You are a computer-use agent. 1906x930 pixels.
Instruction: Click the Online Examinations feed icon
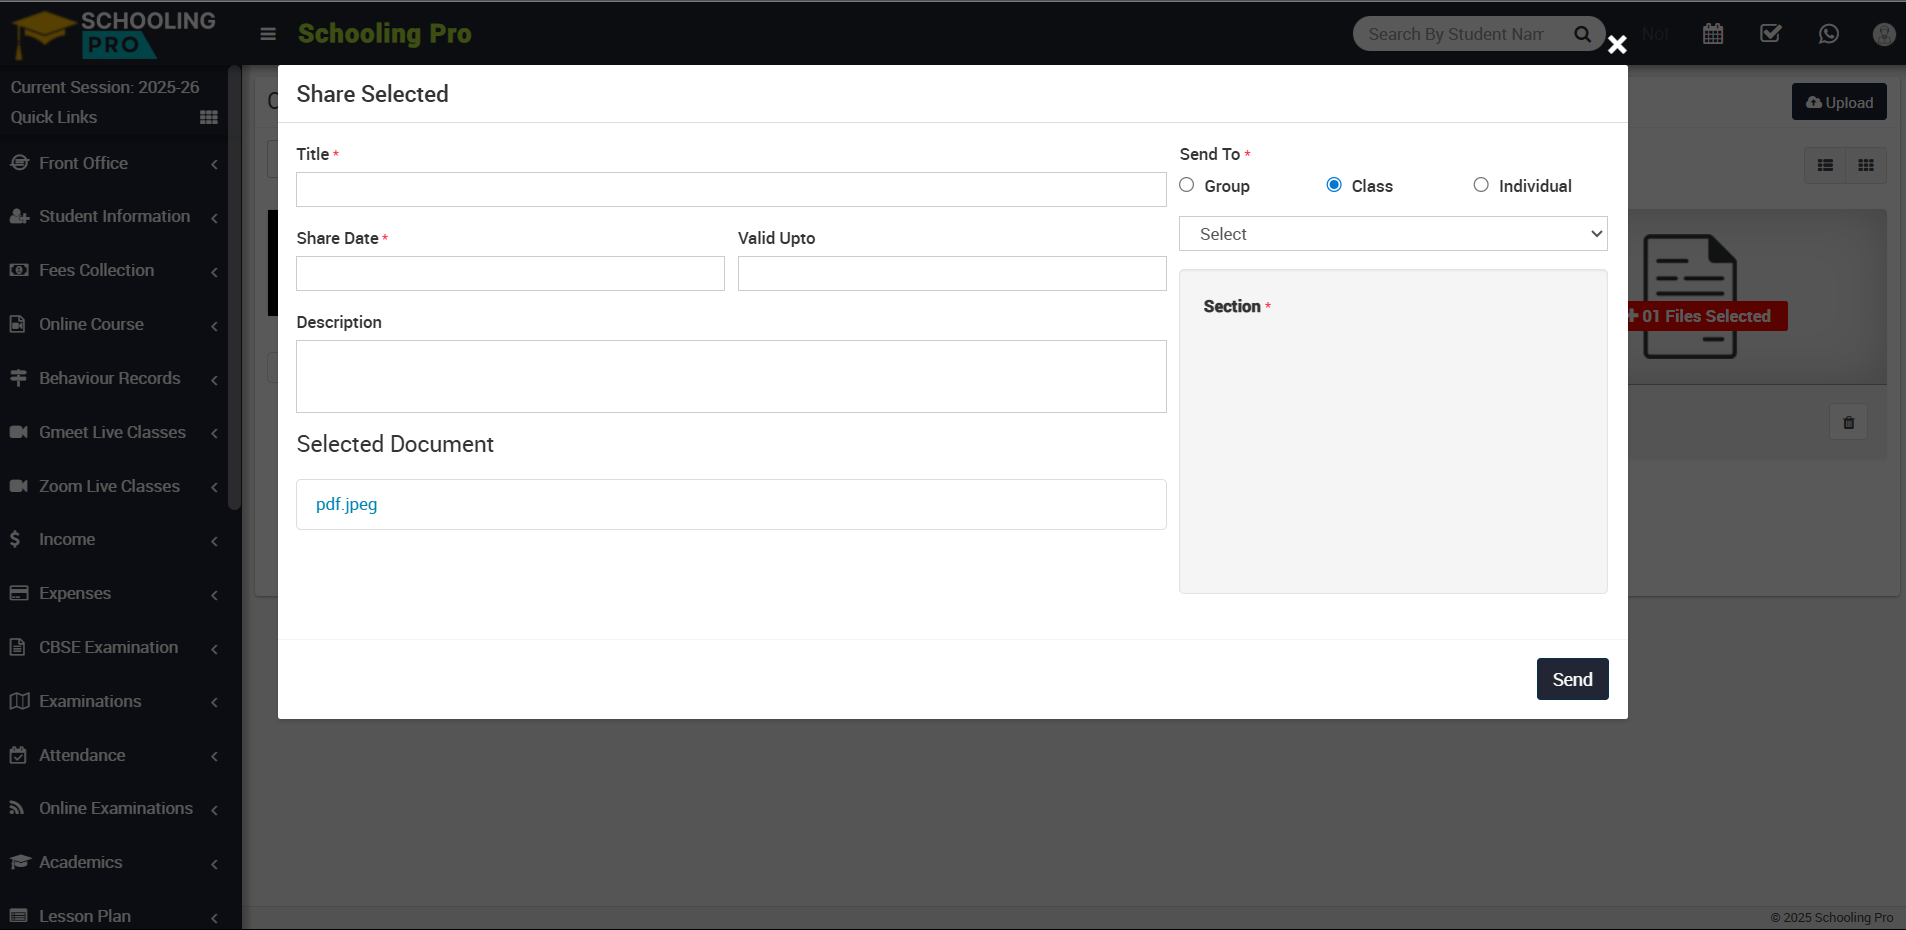pos(17,808)
